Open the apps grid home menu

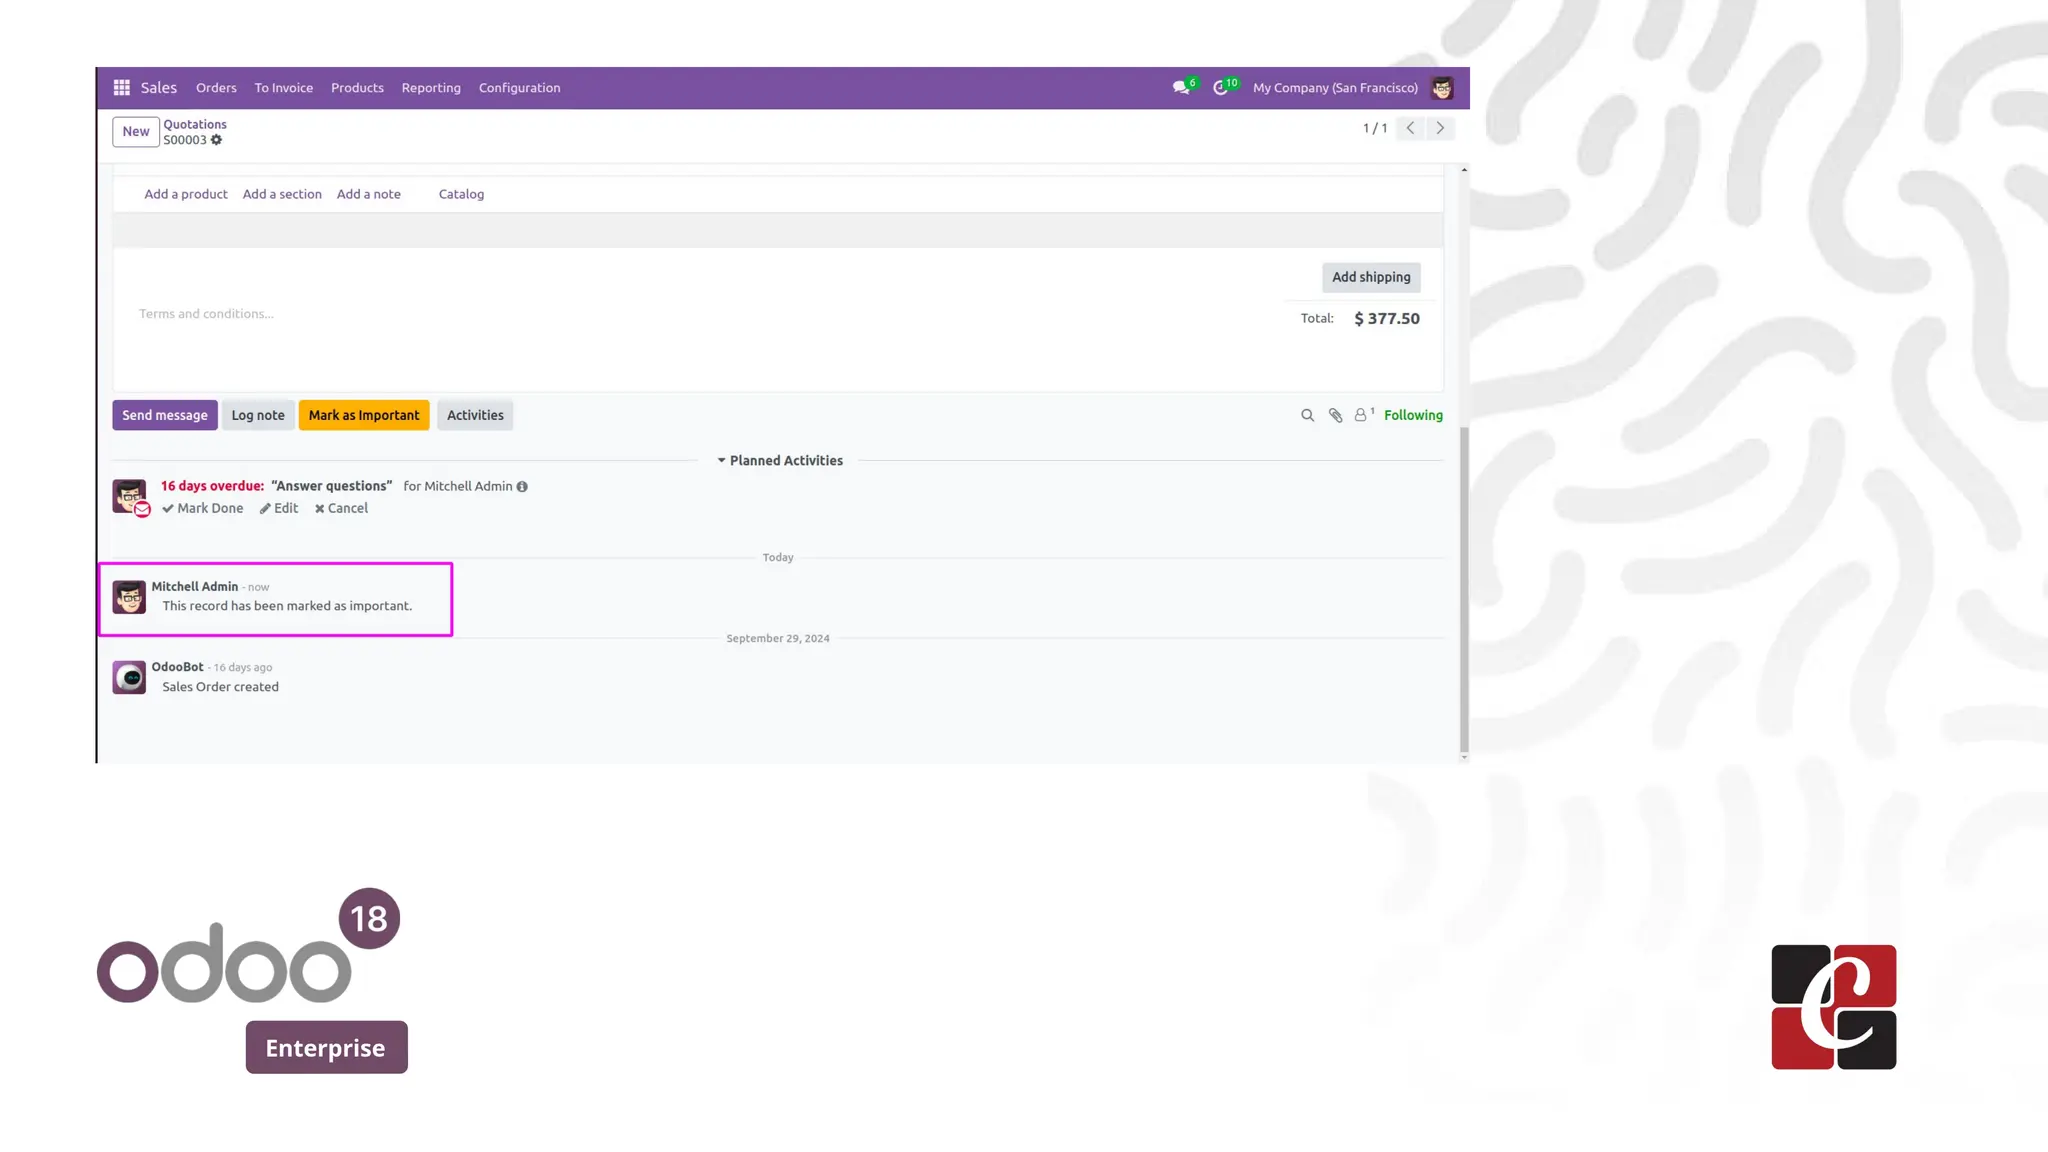tap(121, 88)
